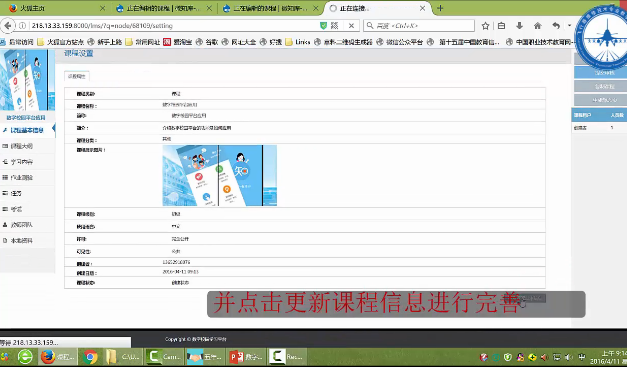The image size is (627, 367).
Task: Open a new tab with plus button
Action: pyautogui.click(x=440, y=8)
